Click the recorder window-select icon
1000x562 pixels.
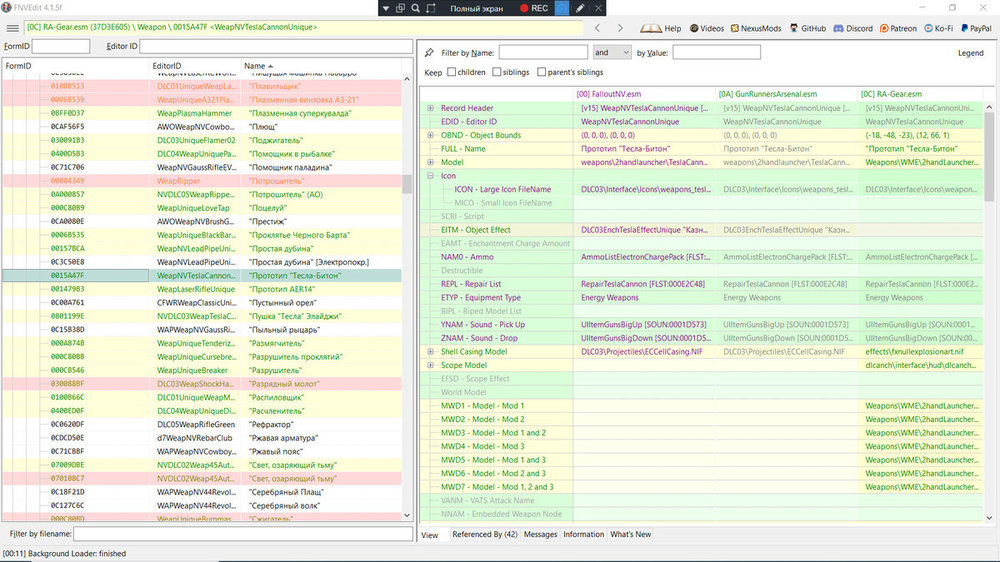[x=401, y=8]
